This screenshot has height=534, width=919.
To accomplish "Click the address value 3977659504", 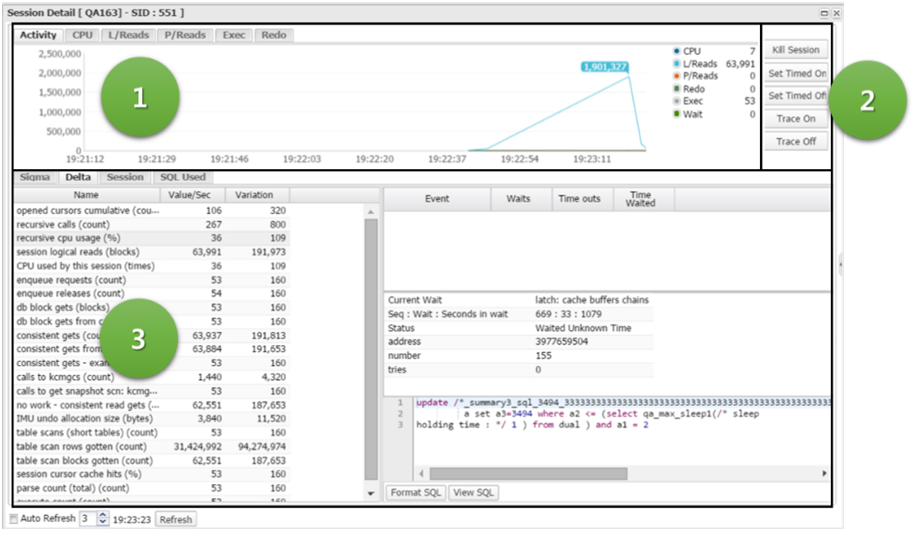I will (561, 342).
